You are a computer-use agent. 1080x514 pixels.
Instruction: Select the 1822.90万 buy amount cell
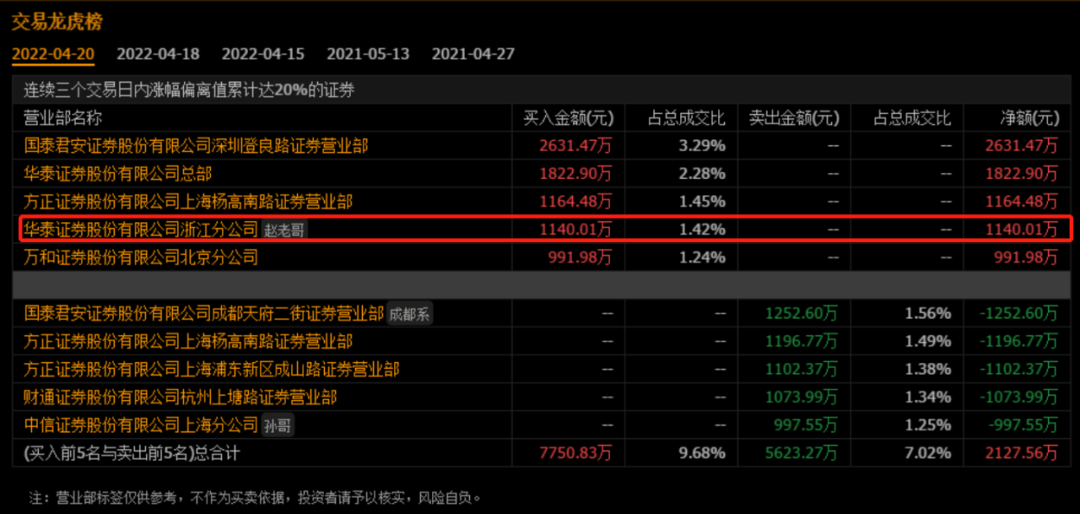pyautogui.click(x=576, y=174)
